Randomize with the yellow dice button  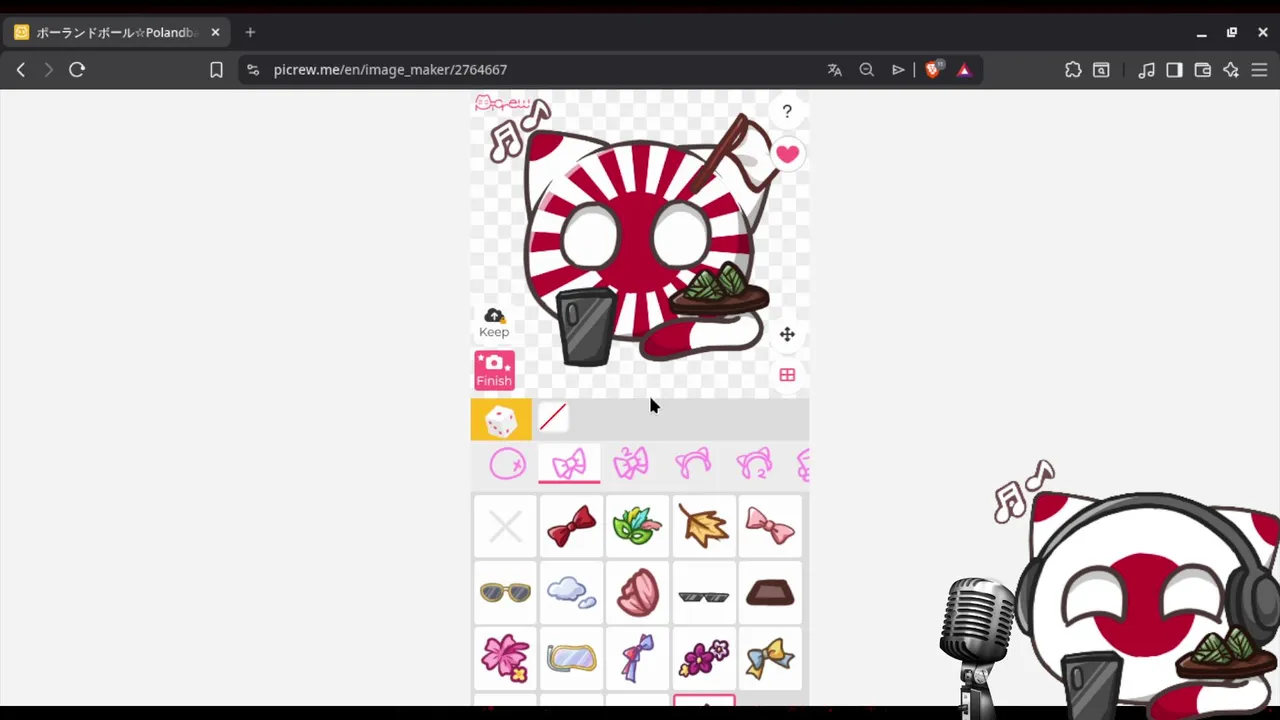(x=501, y=420)
